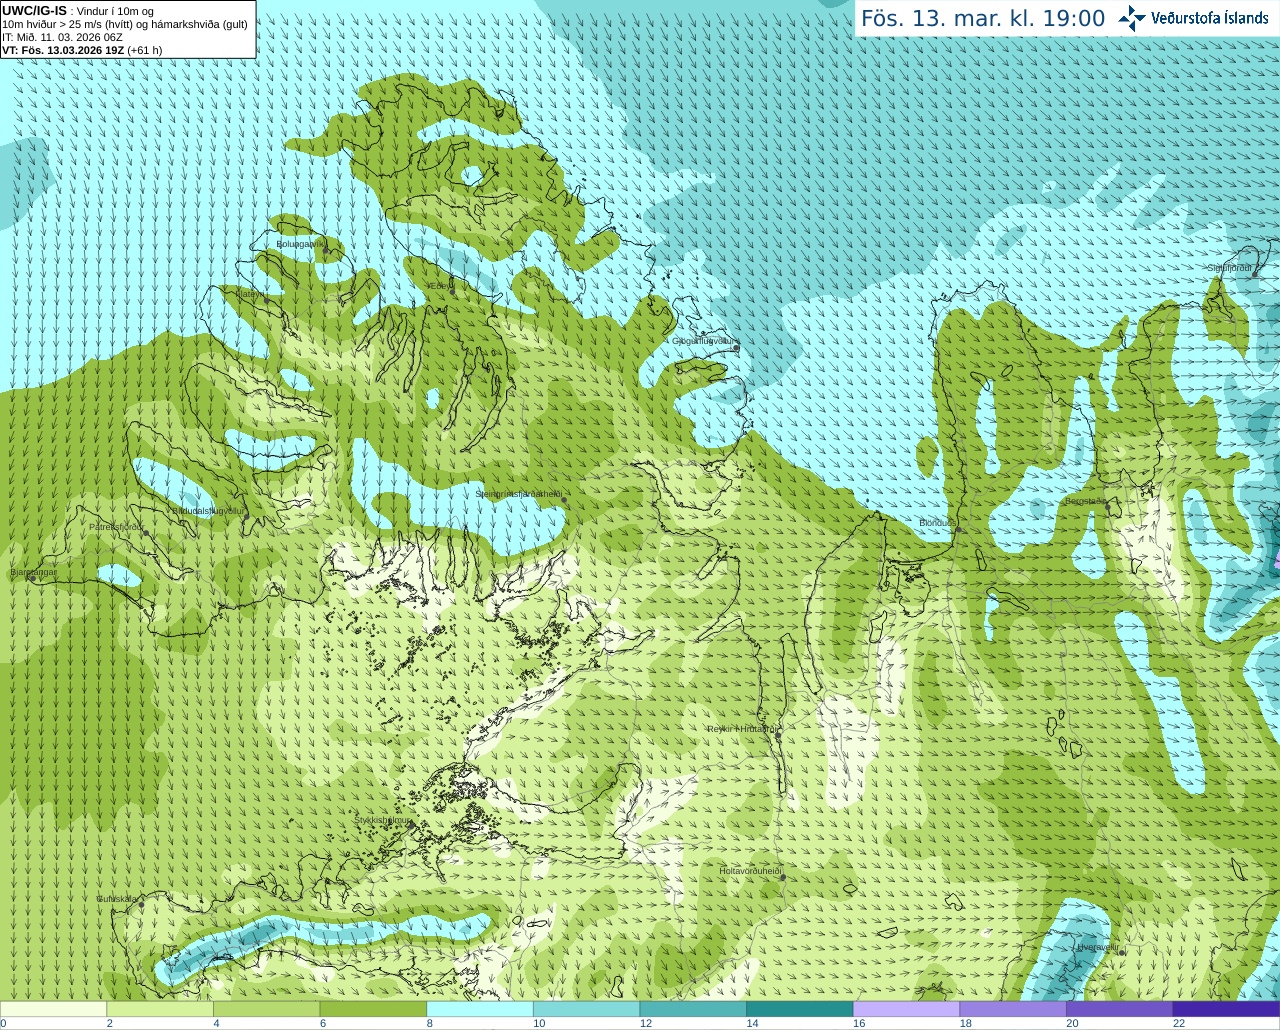This screenshot has height=1030, width=1280.
Task: Select the 4–6 m/s green legend swatch
Action: coord(266,1009)
